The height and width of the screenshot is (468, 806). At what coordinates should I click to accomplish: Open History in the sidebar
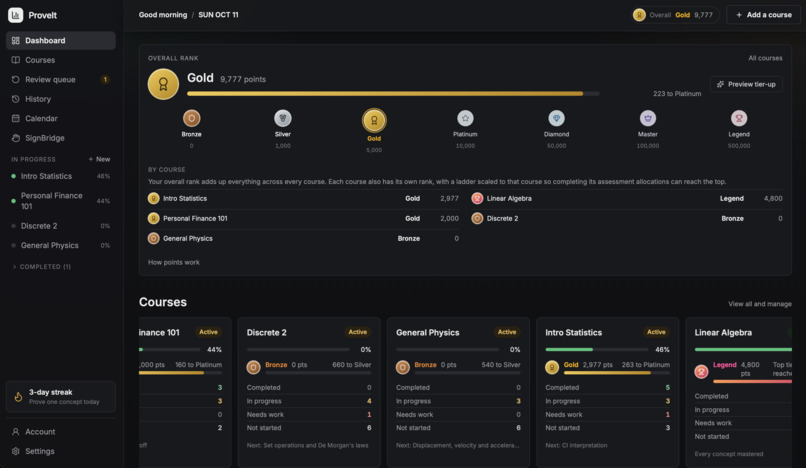tap(61, 99)
